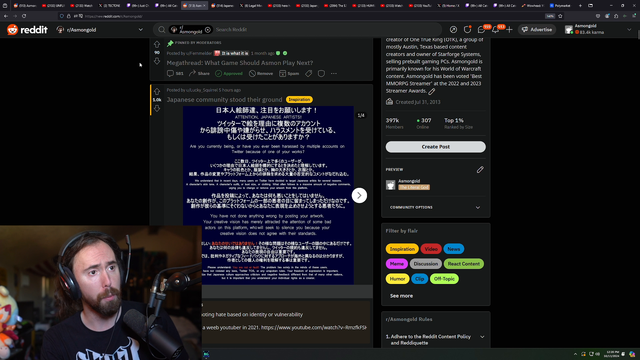Filter posts by React Content flair

pos(464,264)
